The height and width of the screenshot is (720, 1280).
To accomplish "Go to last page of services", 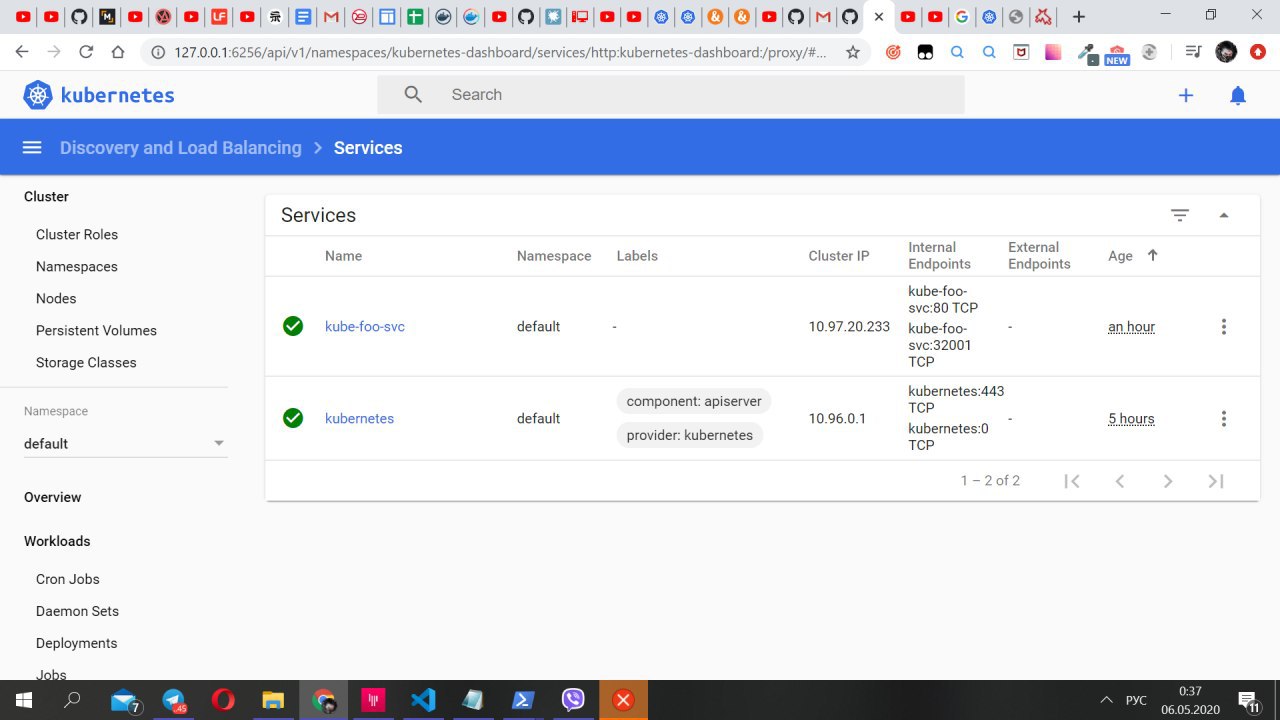I will [x=1216, y=481].
